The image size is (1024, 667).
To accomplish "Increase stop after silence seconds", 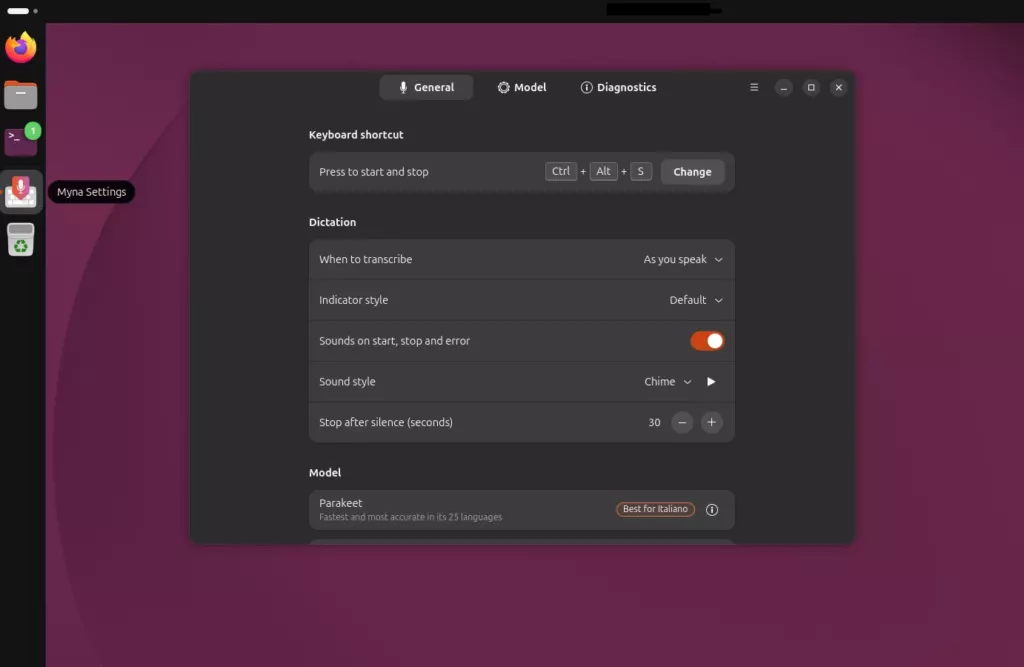I will [x=711, y=423].
